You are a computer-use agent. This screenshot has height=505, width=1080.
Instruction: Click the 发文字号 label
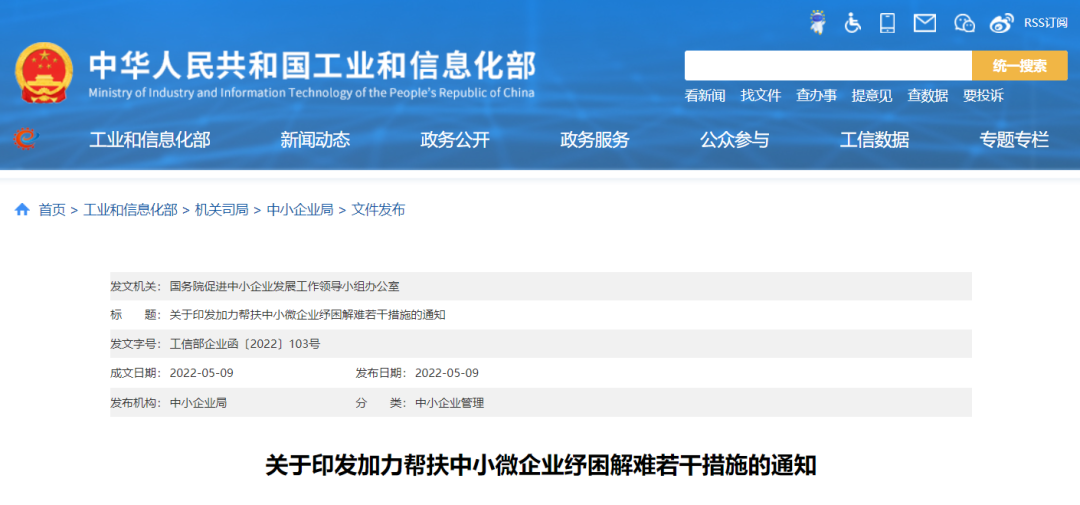point(134,344)
